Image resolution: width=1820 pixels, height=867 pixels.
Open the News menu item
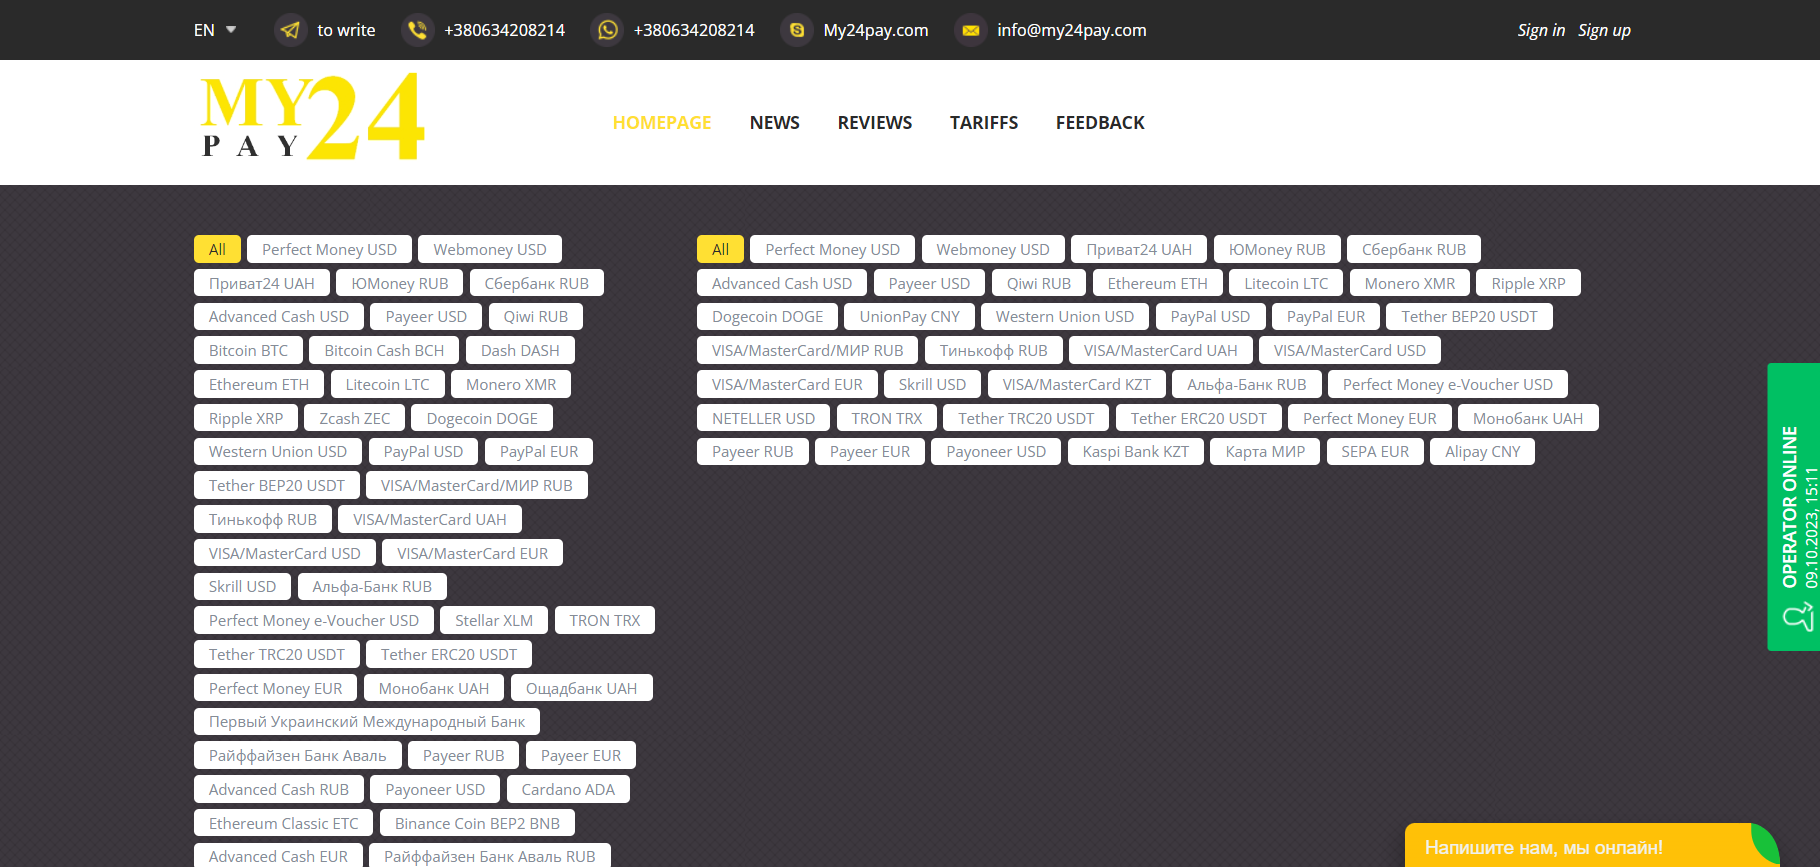[x=774, y=123]
